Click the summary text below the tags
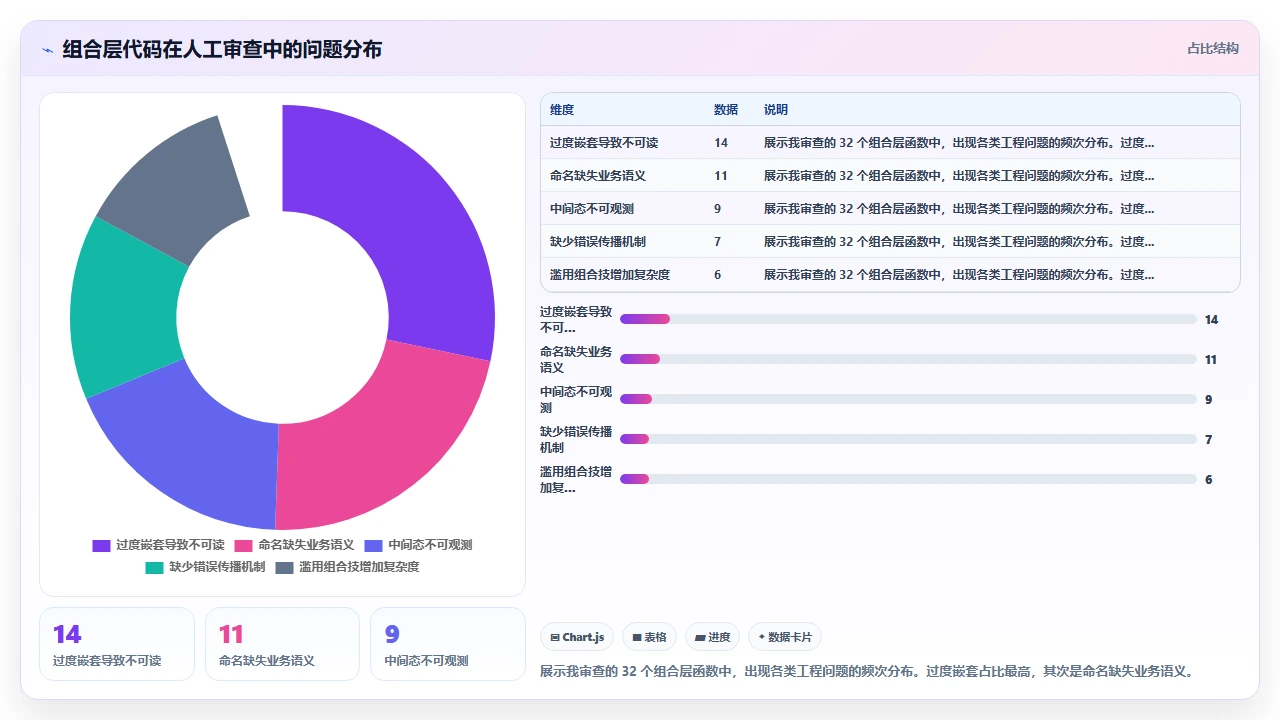The image size is (1280, 720). tap(866, 671)
